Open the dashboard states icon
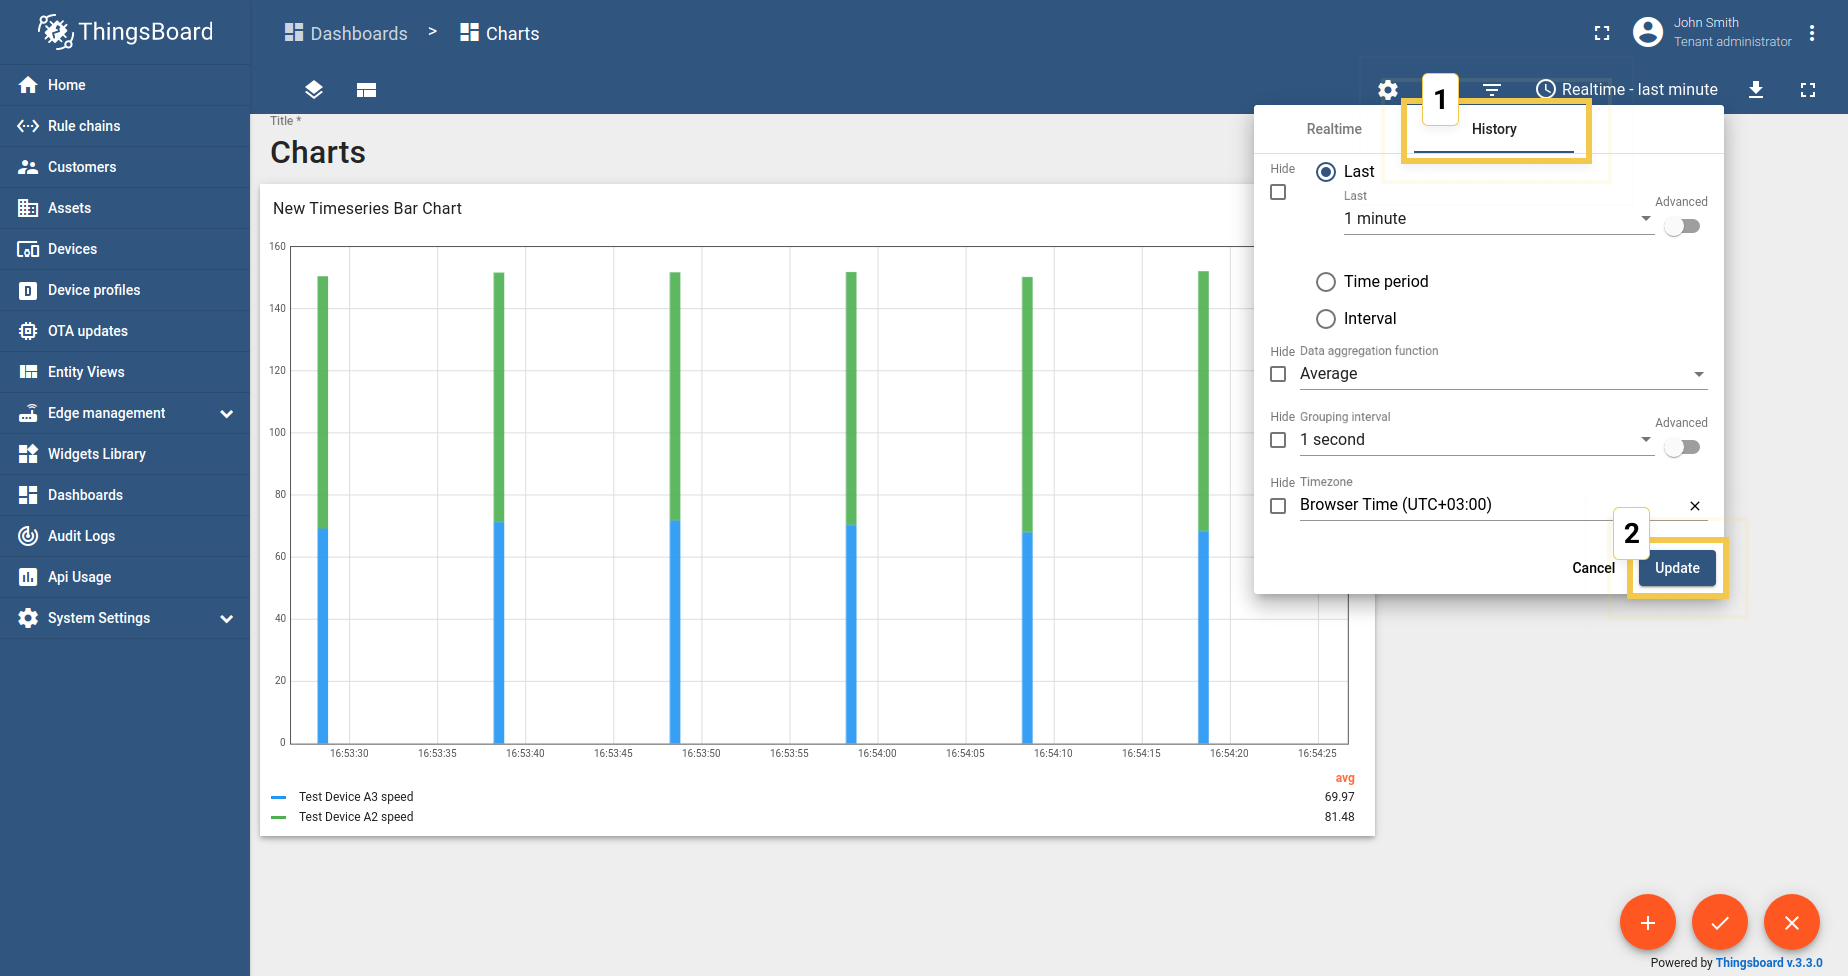The height and width of the screenshot is (976, 1848). 366,90
